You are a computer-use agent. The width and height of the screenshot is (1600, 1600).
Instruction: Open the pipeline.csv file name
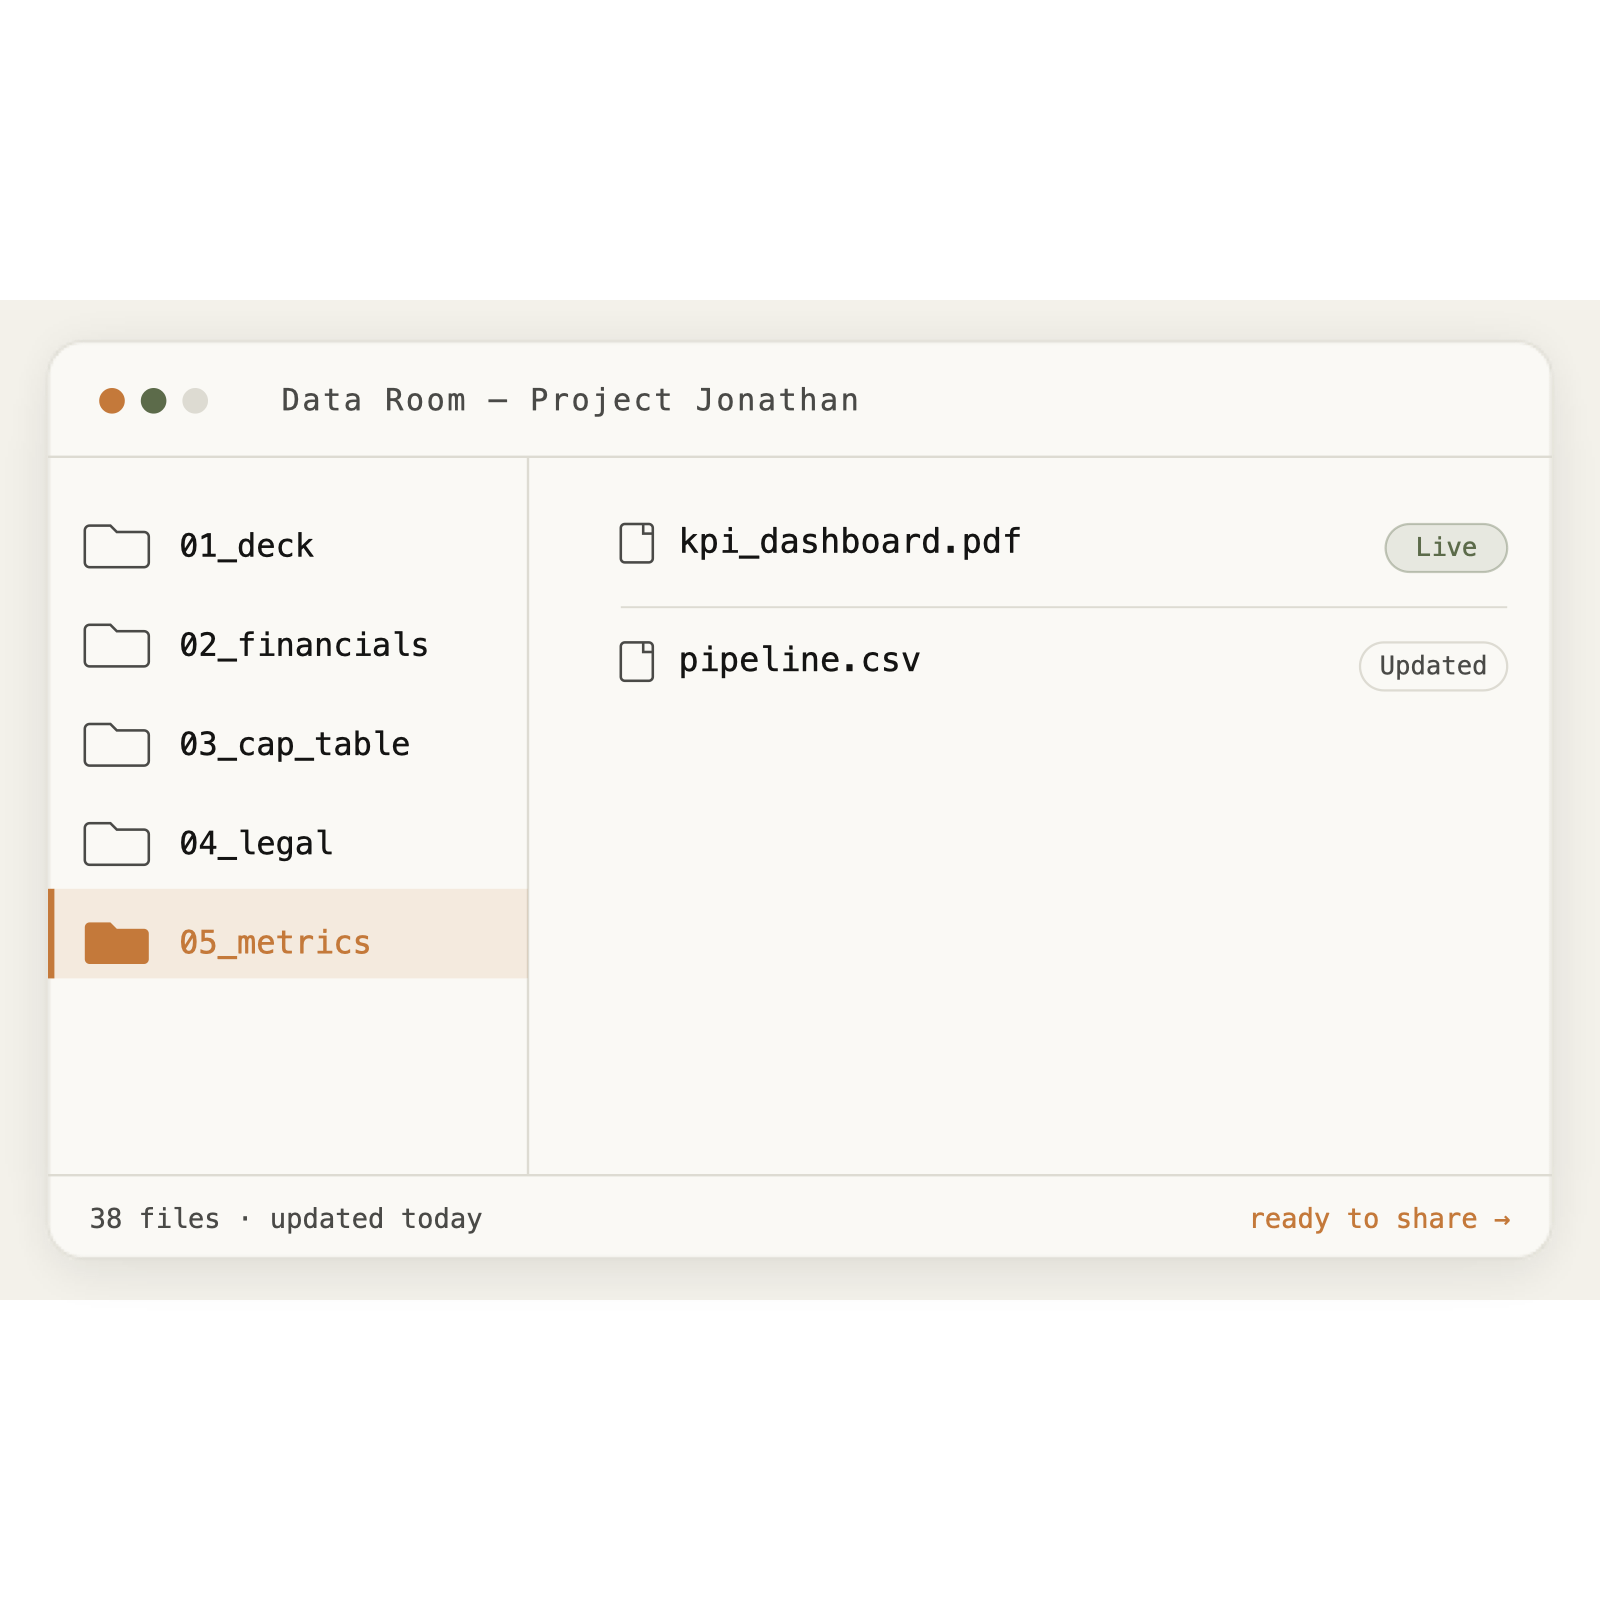point(799,660)
